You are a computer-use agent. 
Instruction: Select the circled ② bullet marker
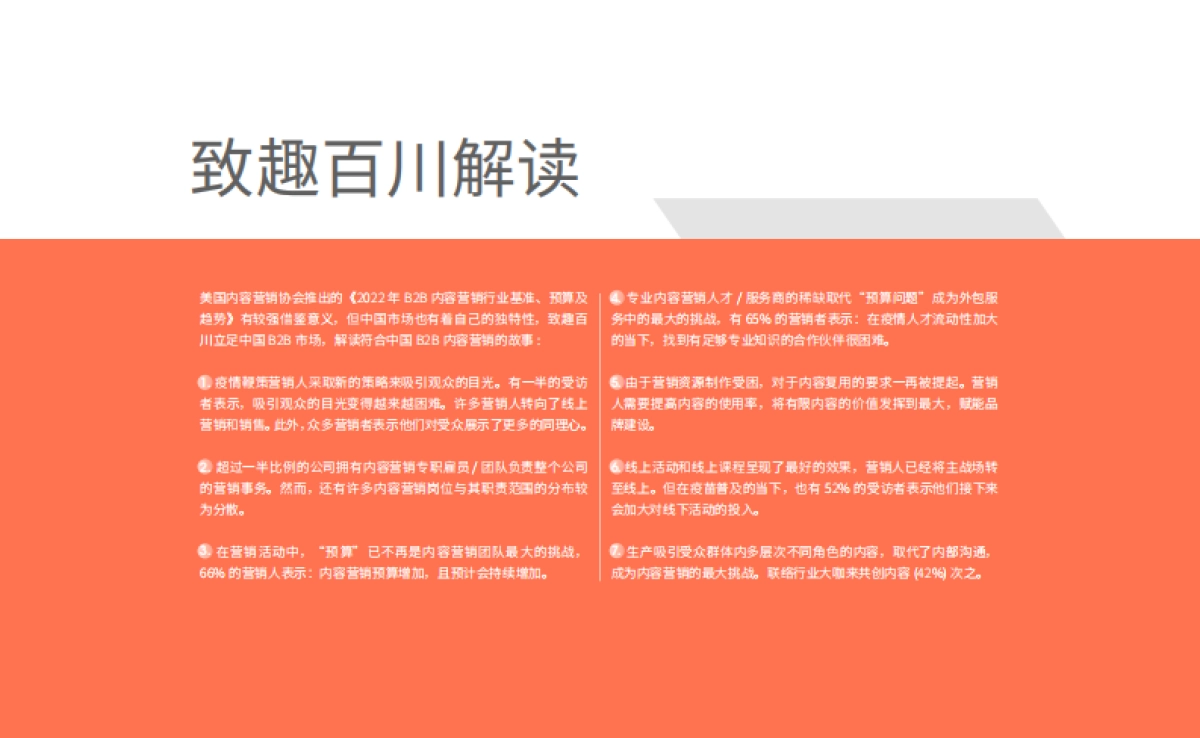coord(203,467)
